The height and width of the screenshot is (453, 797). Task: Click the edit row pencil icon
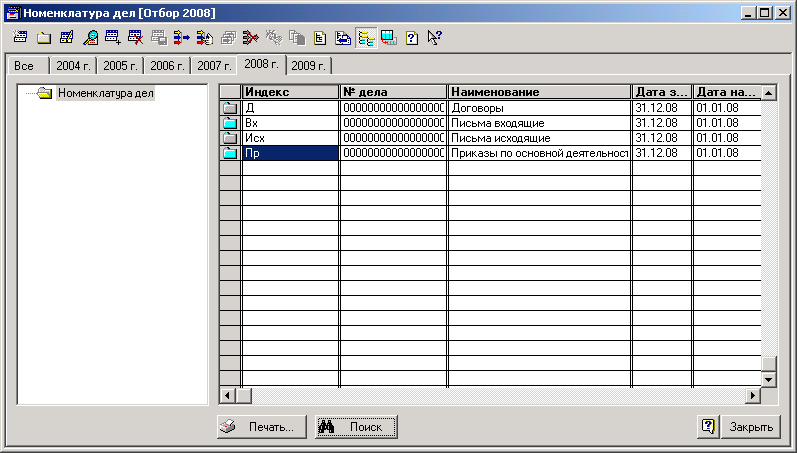67,38
